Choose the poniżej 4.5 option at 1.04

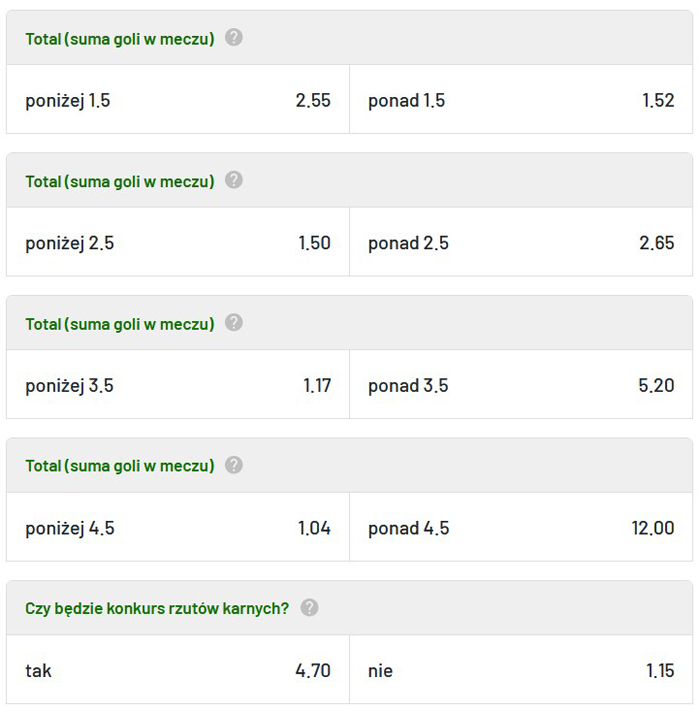pyautogui.click(x=178, y=528)
